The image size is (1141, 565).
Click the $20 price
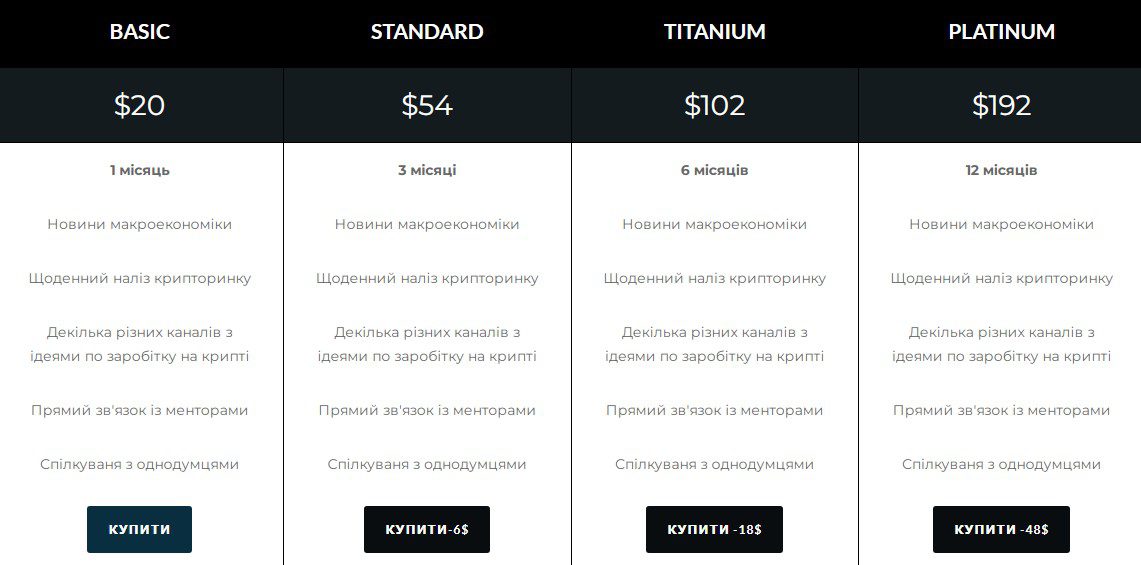139,105
